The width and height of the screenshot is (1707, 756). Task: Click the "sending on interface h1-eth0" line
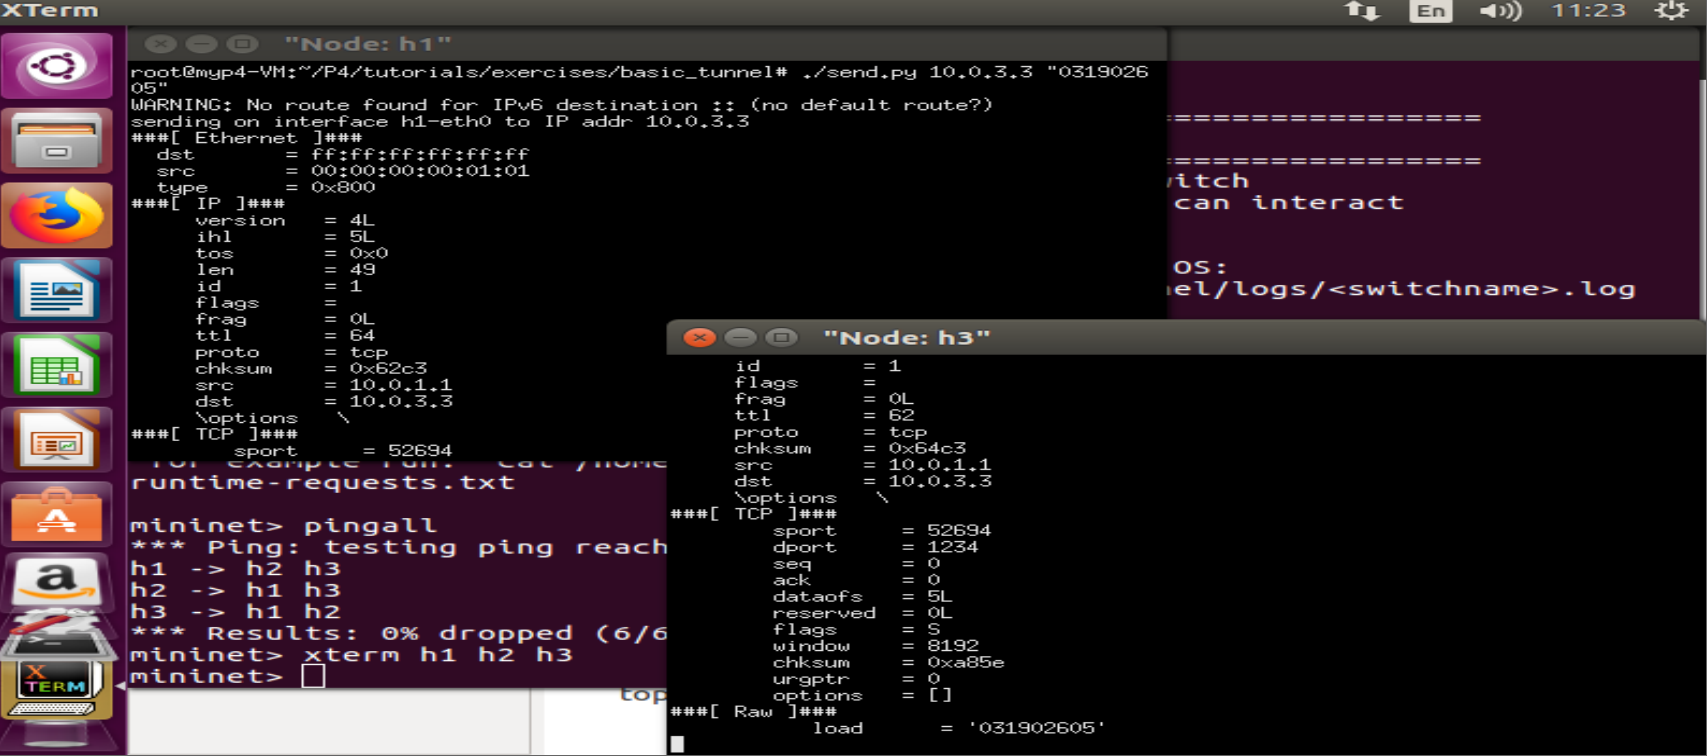[440, 122]
